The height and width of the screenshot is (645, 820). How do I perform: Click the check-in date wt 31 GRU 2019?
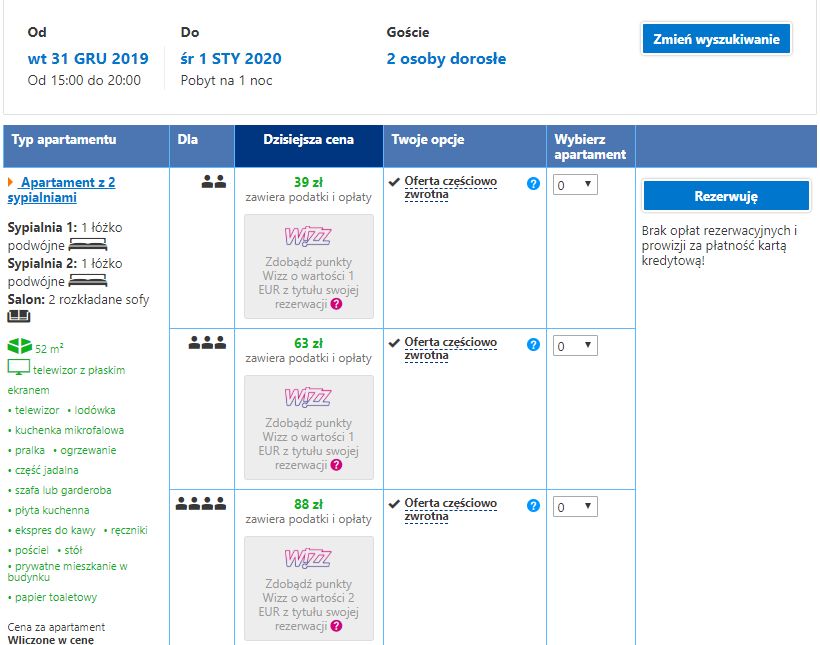click(88, 59)
